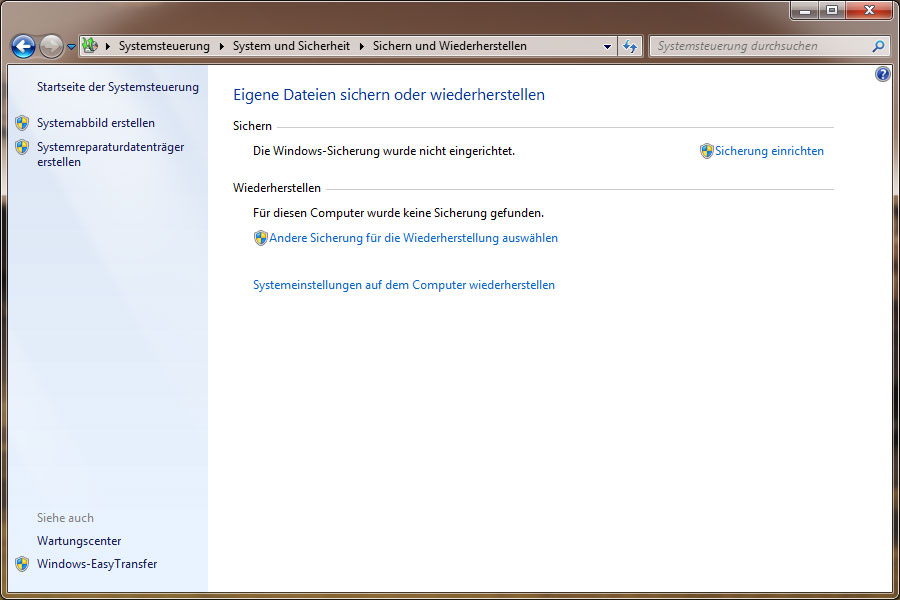Close the window with red X
The image size is (900, 600).
(x=869, y=10)
